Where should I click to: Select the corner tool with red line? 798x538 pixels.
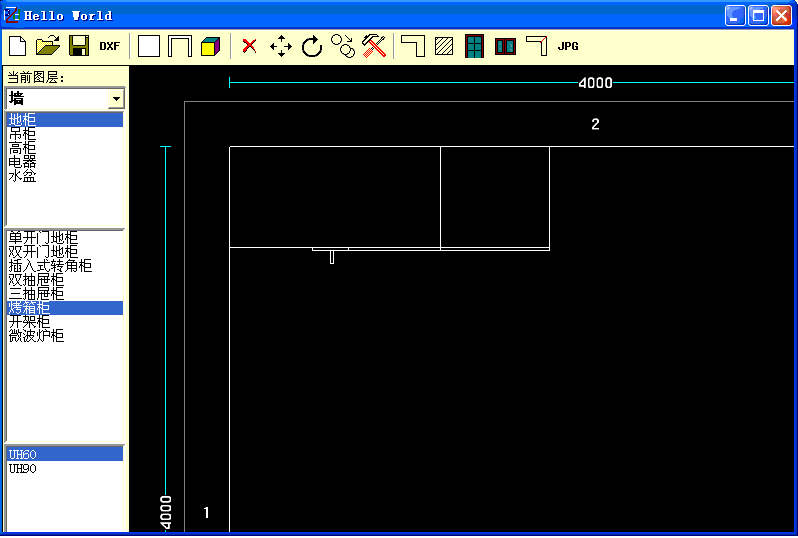click(x=536, y=46)
